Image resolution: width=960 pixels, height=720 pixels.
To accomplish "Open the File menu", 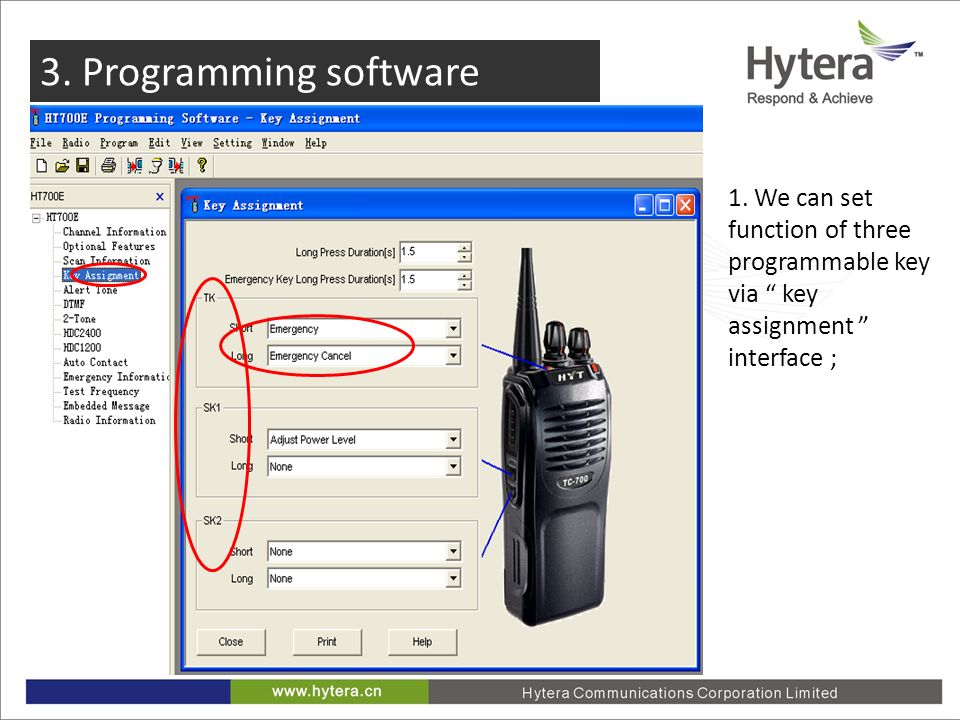I will [x=41, y=143].
